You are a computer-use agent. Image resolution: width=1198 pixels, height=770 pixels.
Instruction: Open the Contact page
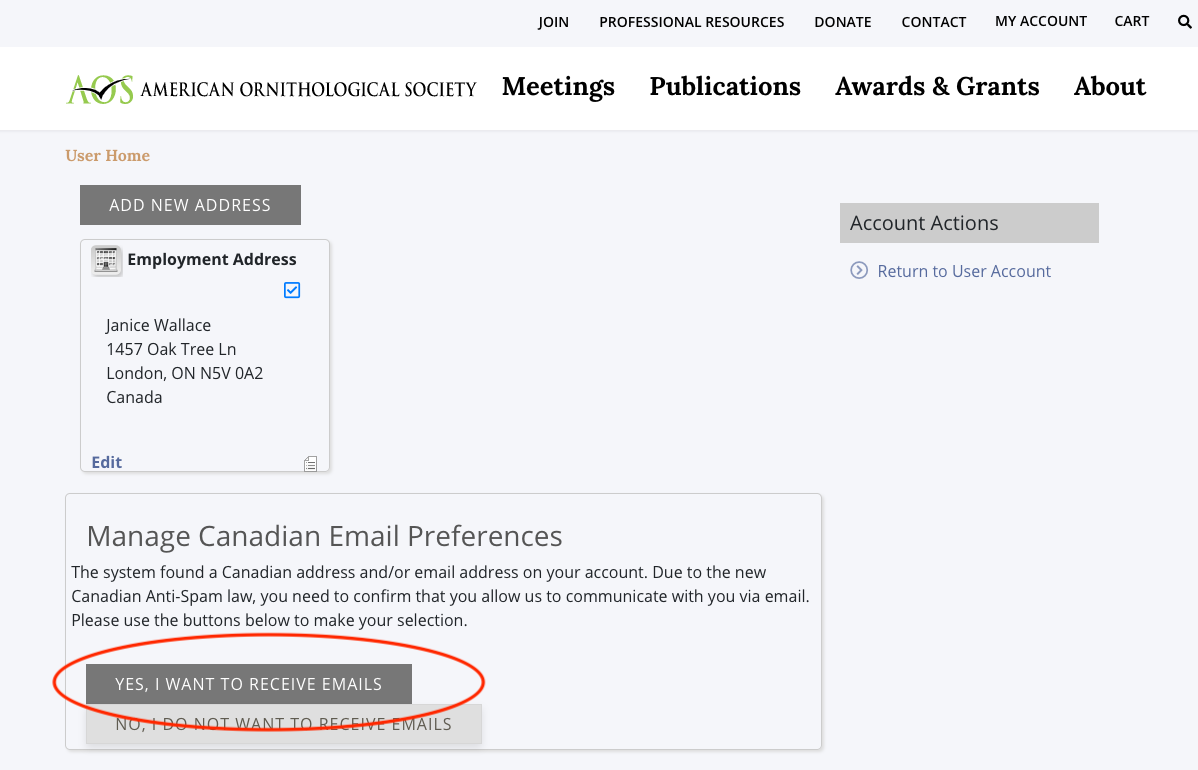pyautogui.click(x=934, y=22)
